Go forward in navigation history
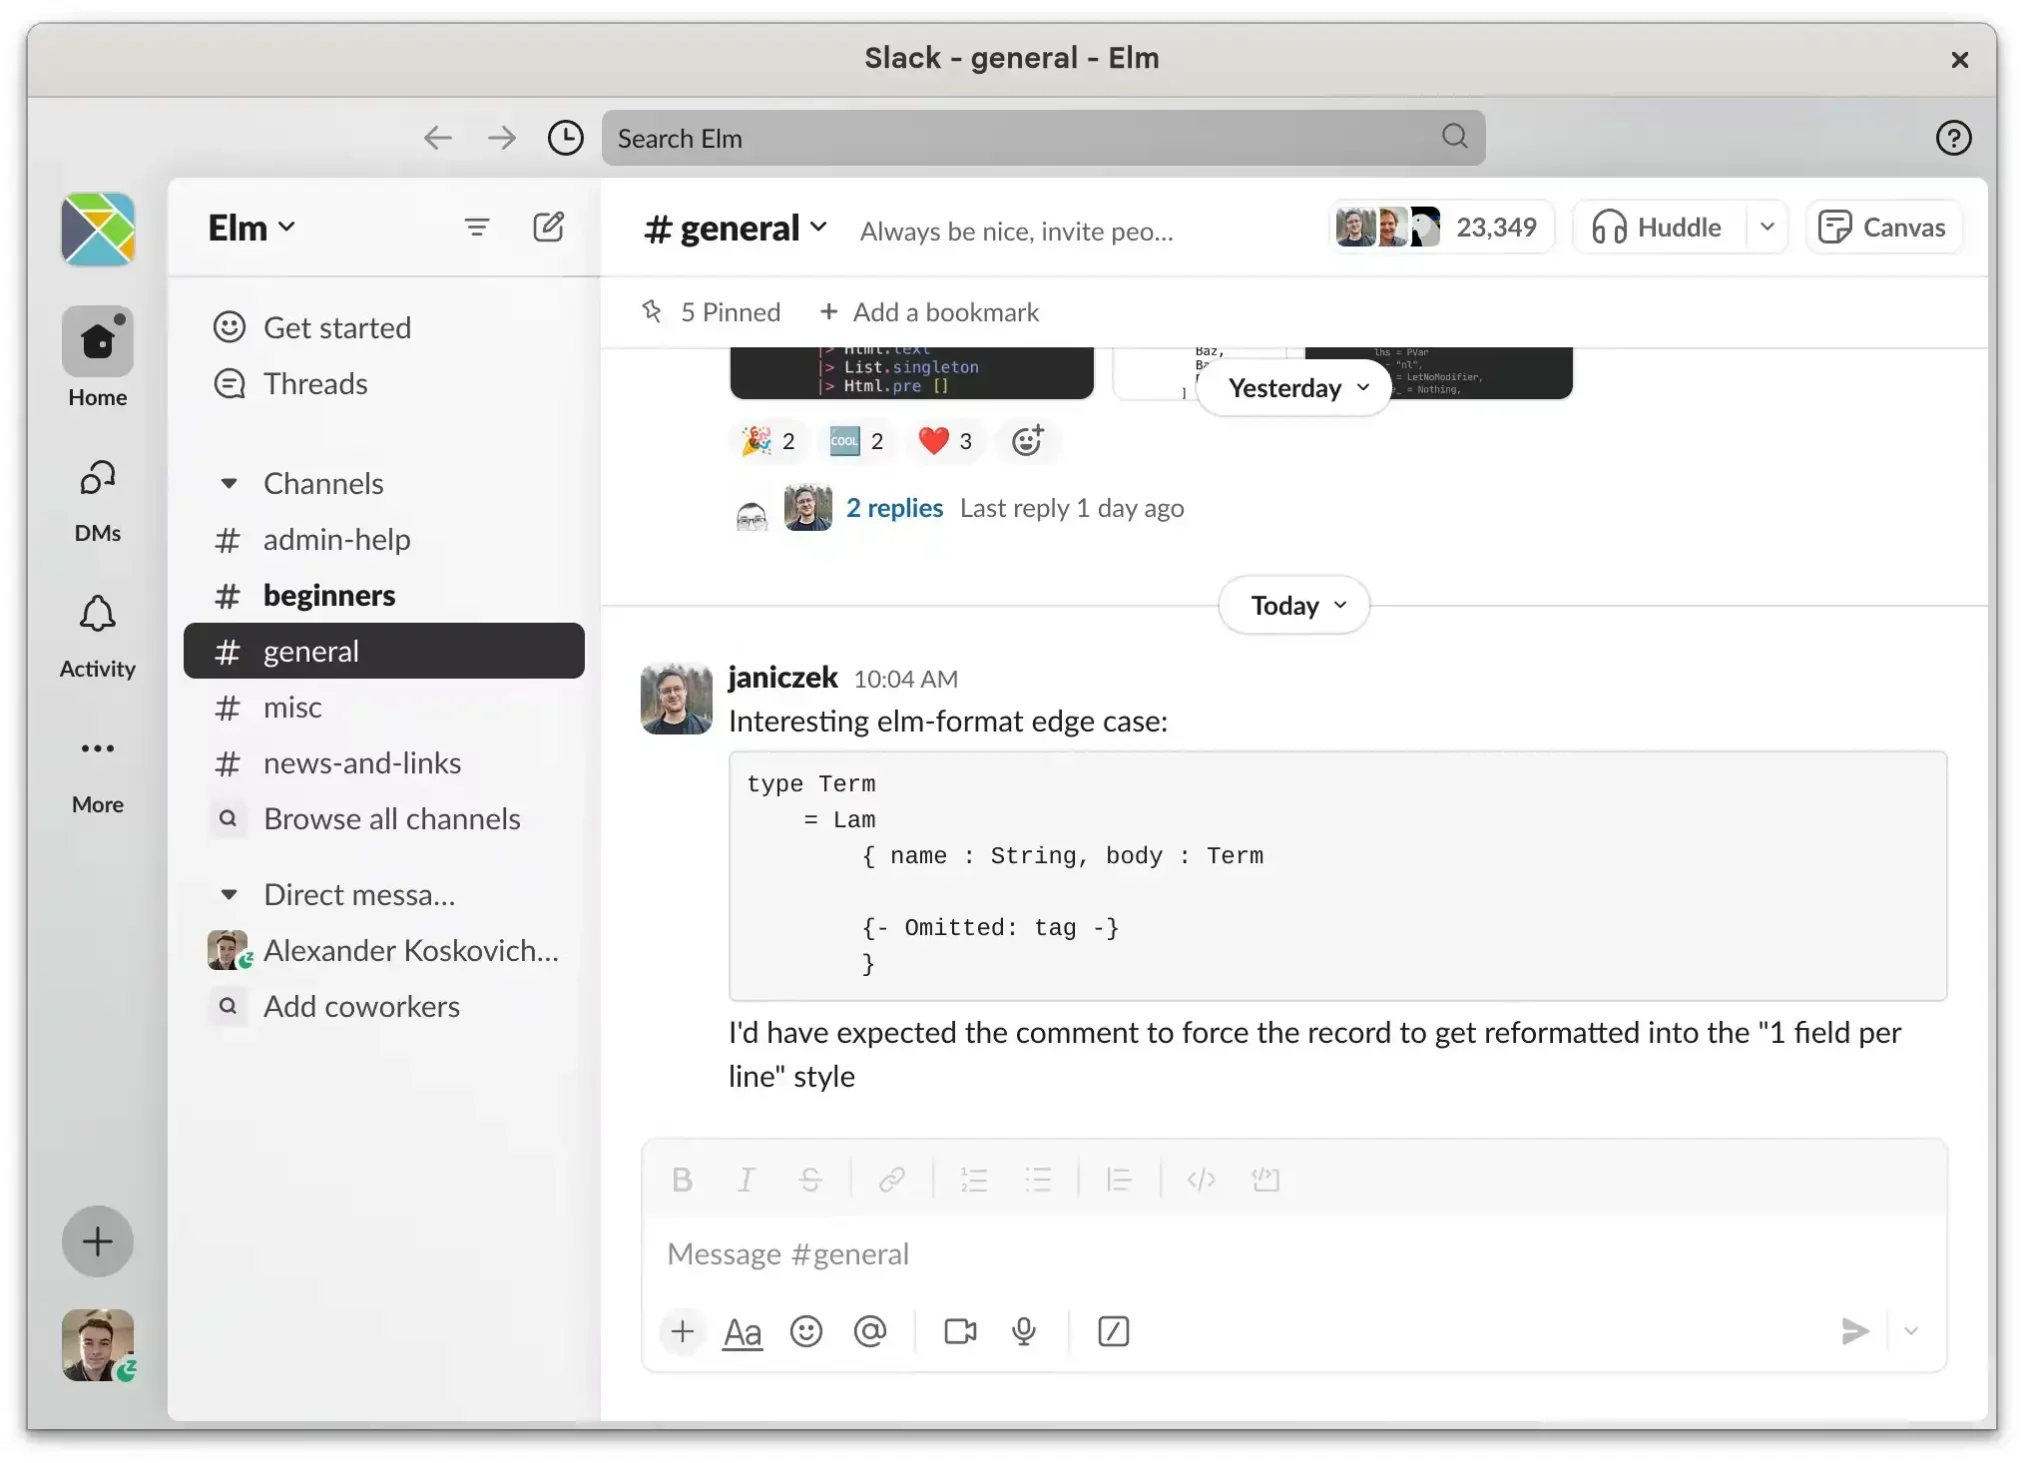Image resolution: width=2024 pixels, height=1463 pixels. [501, 138]
